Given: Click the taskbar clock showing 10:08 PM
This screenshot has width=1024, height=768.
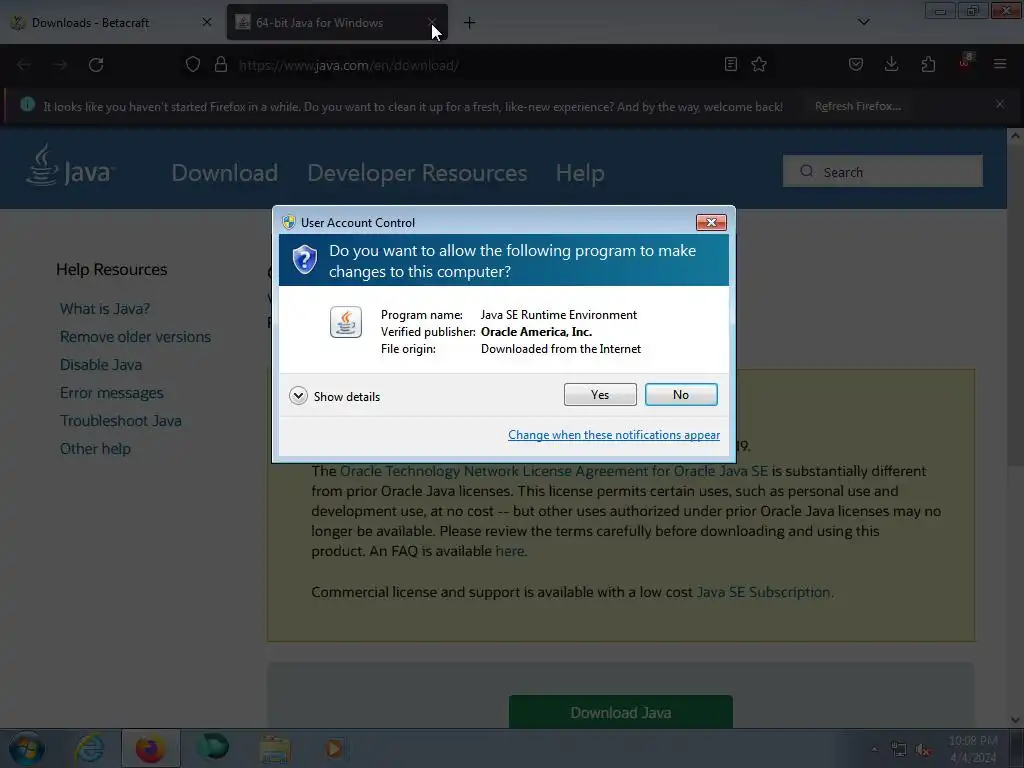Looking at the screenshot, I should (973, 749).
